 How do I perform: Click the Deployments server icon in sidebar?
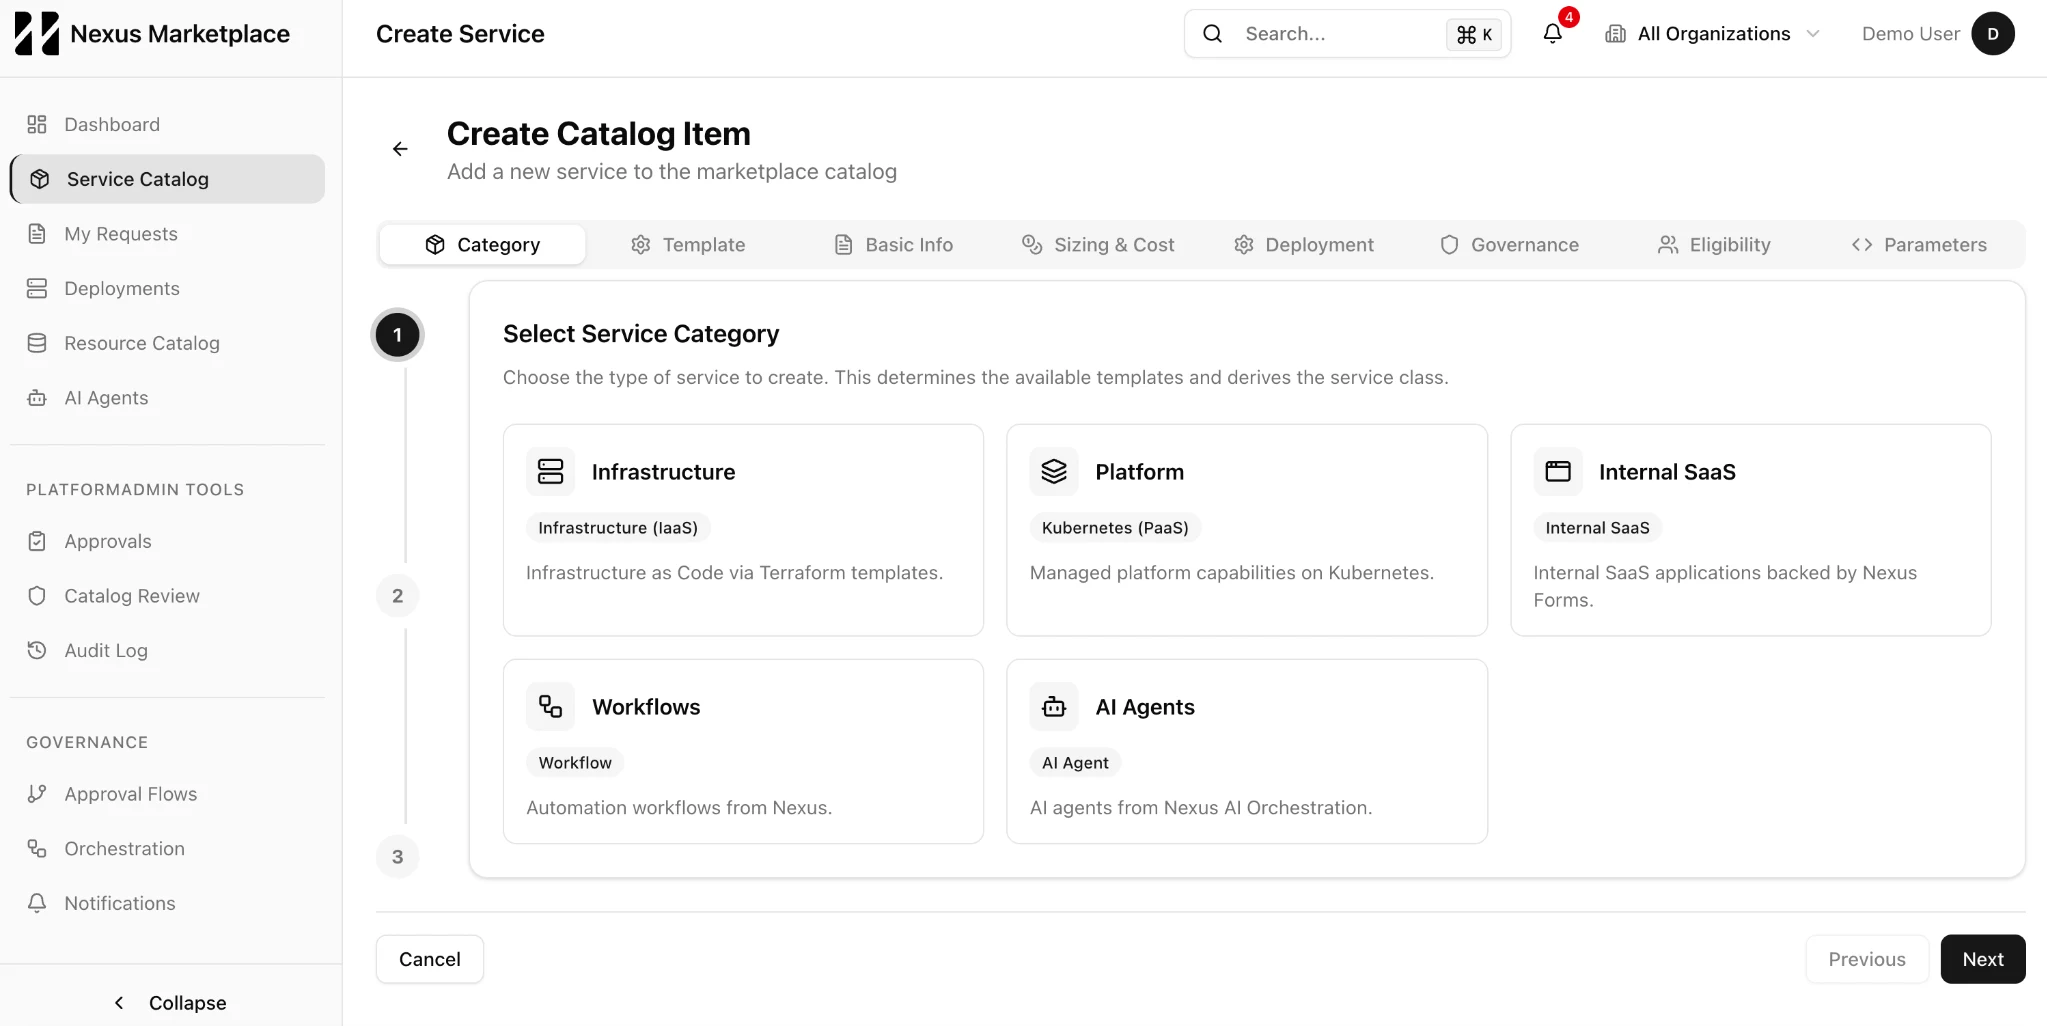[37, 288]
